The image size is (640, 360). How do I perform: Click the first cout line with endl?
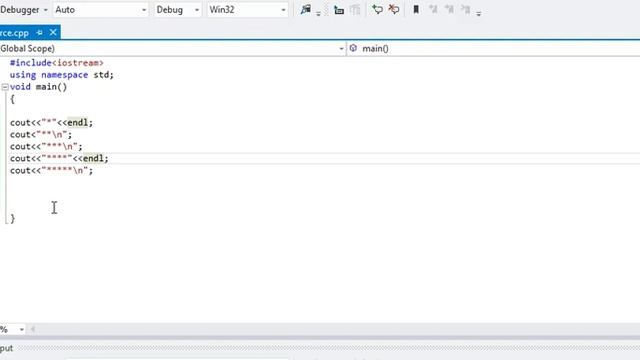pyautogui.click(x=51, y=122)
